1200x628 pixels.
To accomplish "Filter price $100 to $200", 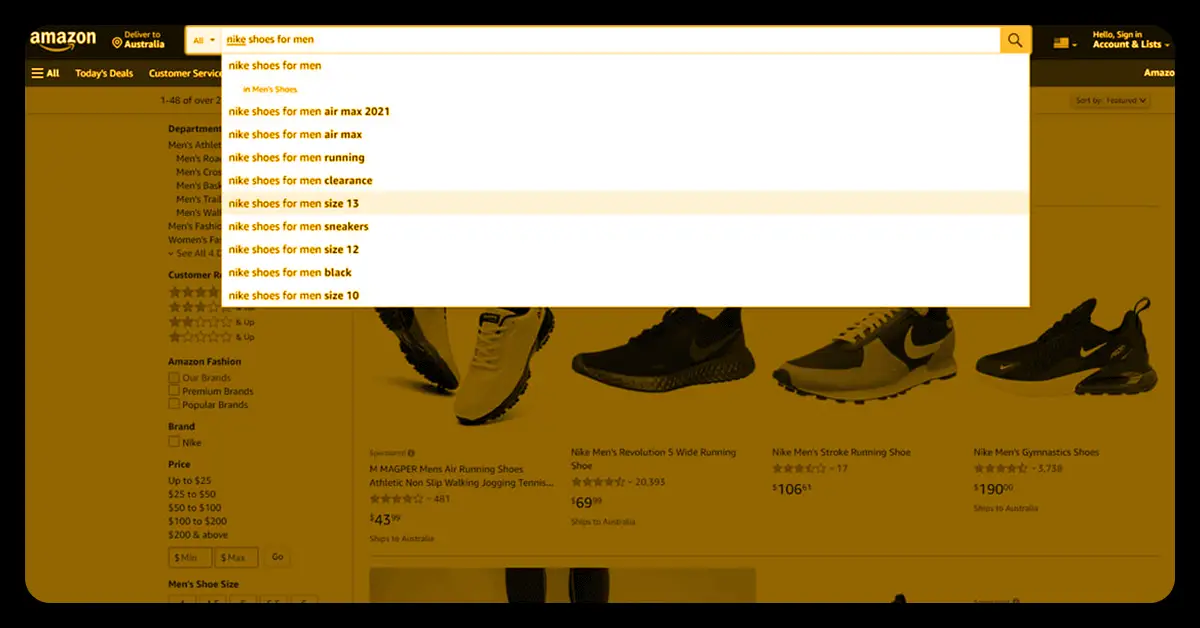I will 197,521.
